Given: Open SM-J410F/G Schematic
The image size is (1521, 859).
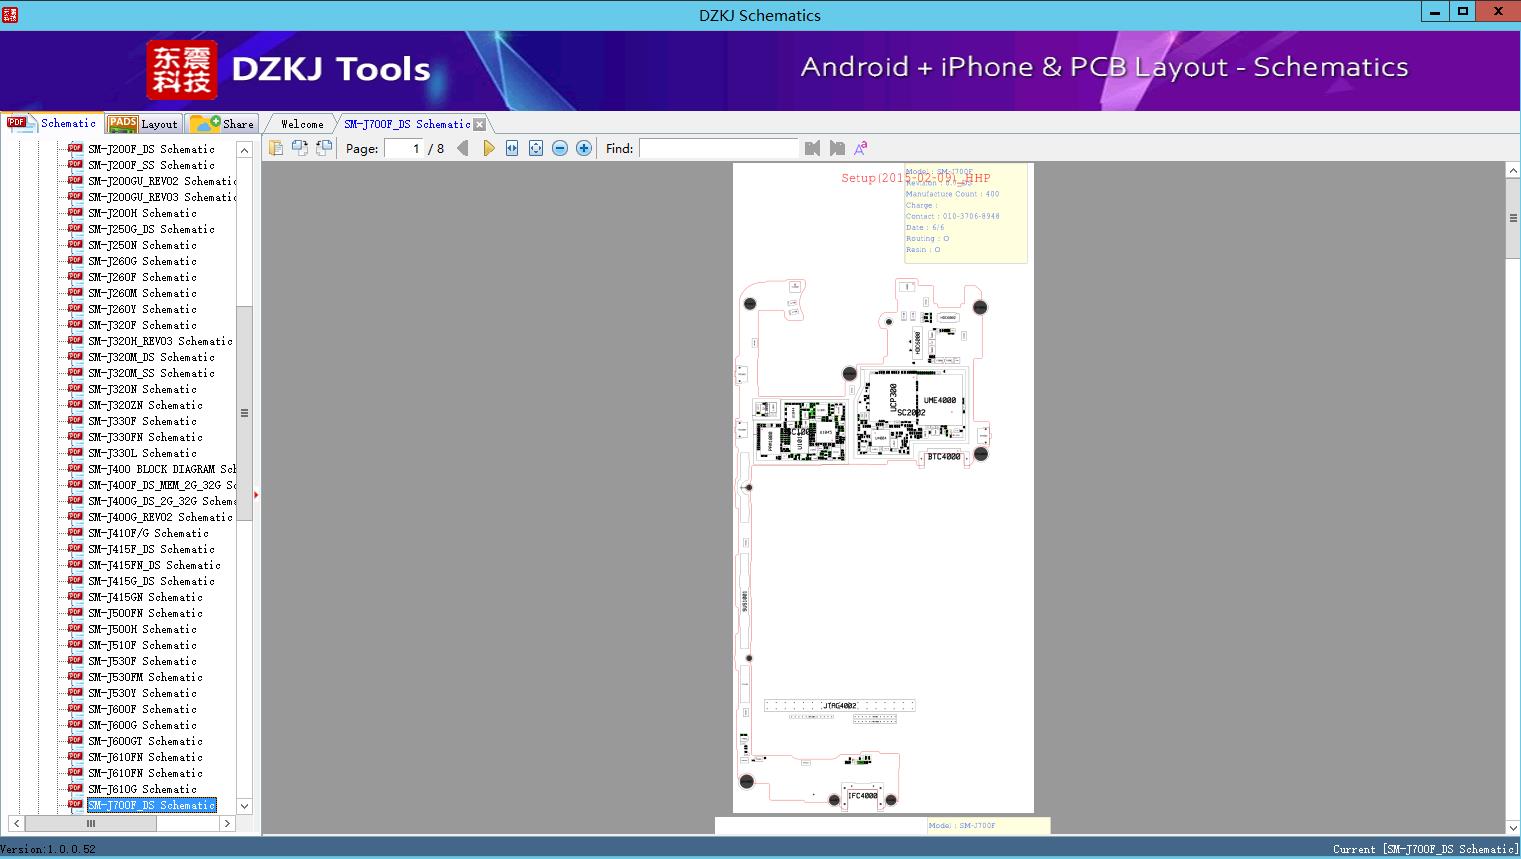Looking at the screenshot, I should pos(148,533).
